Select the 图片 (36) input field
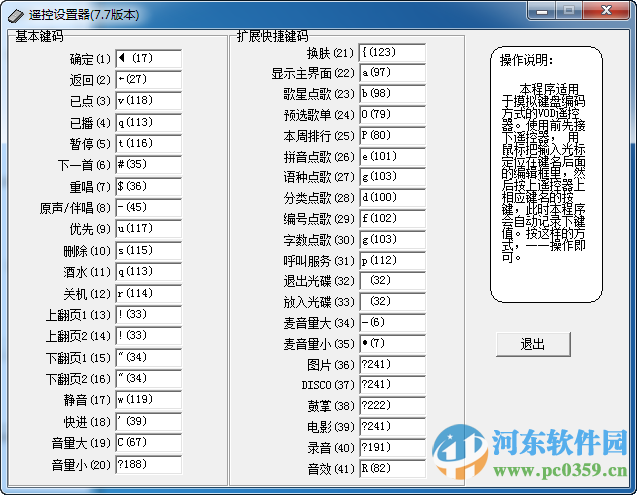The width and height of the screenshot is (637, 495). click(x=392, y=365)
